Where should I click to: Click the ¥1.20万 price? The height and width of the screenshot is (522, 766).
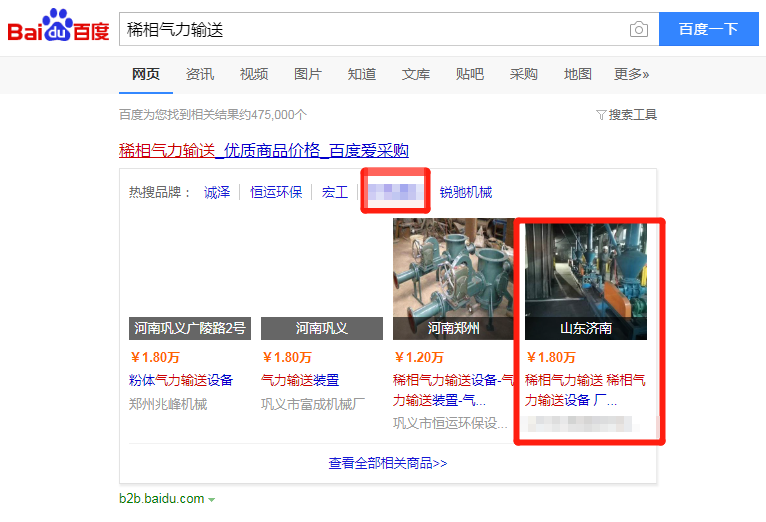(x=419, y=357)
